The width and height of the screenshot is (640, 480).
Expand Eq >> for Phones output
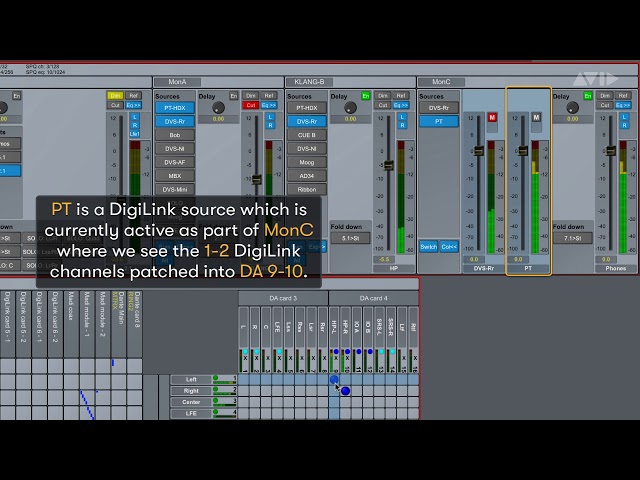click(x=623, y=105)
